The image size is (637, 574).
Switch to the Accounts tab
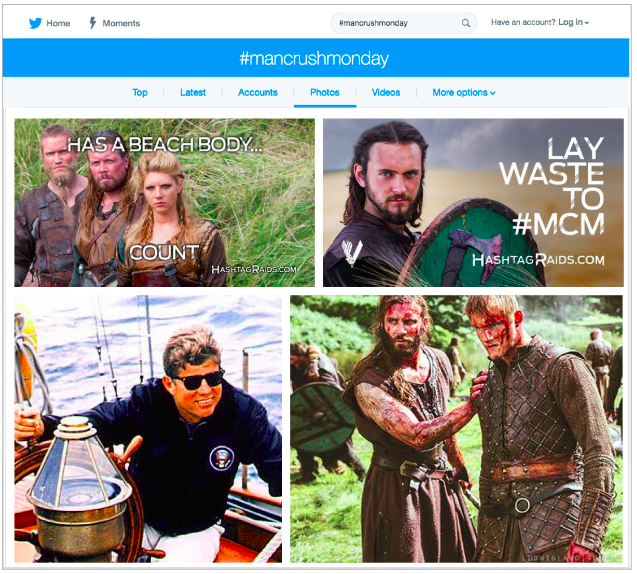click(x=258, y=93)
